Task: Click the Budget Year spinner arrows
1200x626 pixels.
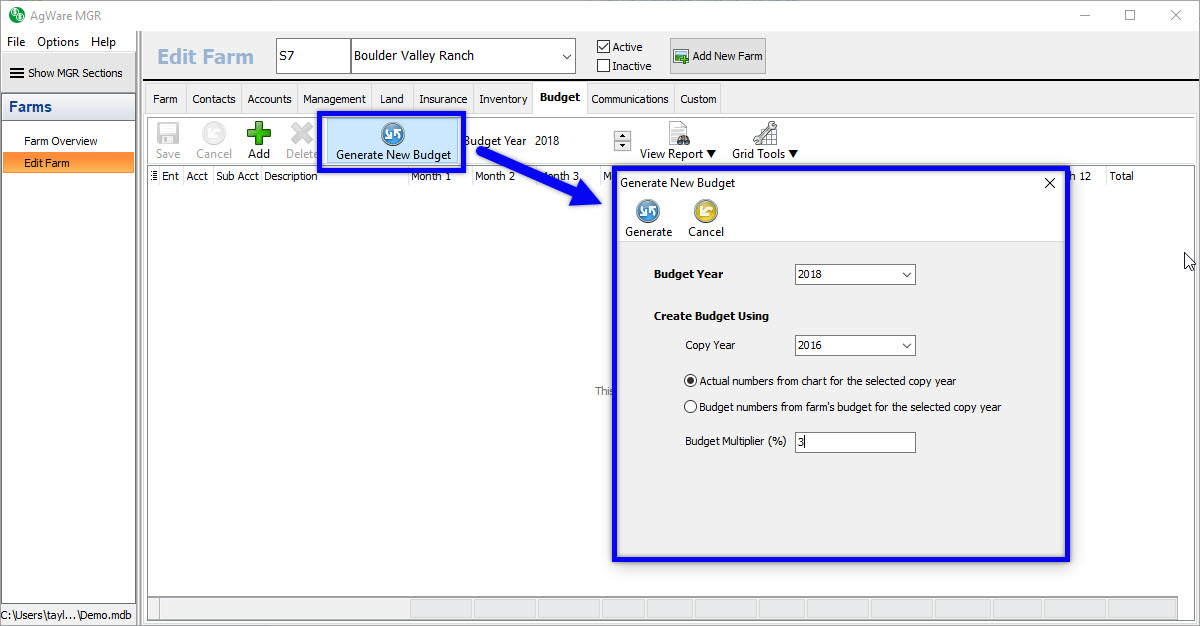Action: tap(622, 141)
